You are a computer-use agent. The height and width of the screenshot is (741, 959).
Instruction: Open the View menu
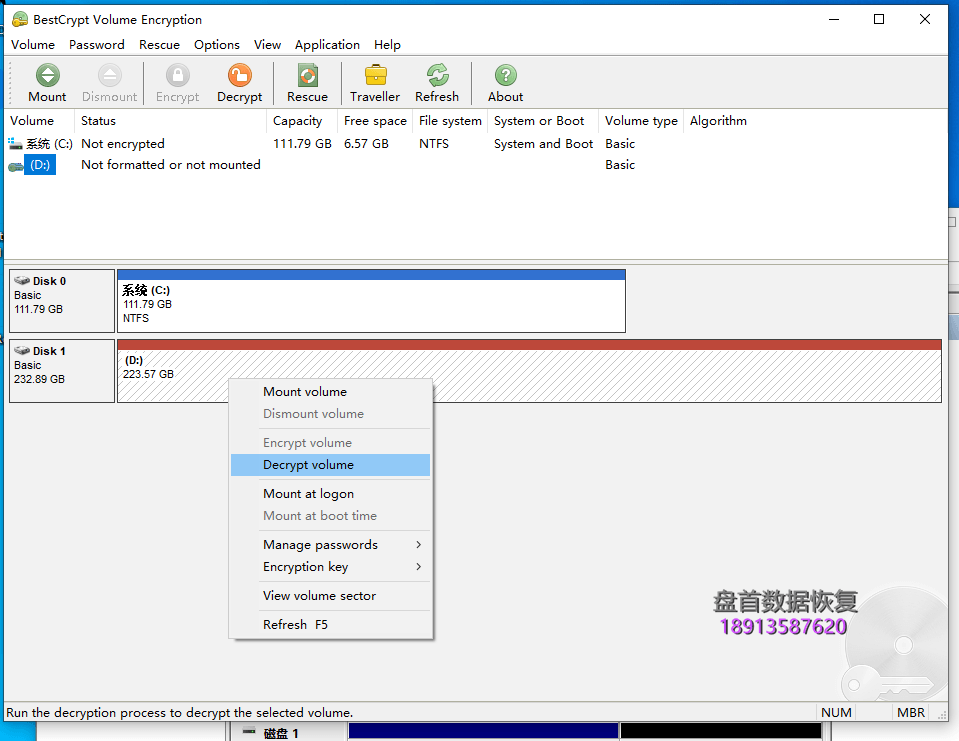tap(267, 45)
